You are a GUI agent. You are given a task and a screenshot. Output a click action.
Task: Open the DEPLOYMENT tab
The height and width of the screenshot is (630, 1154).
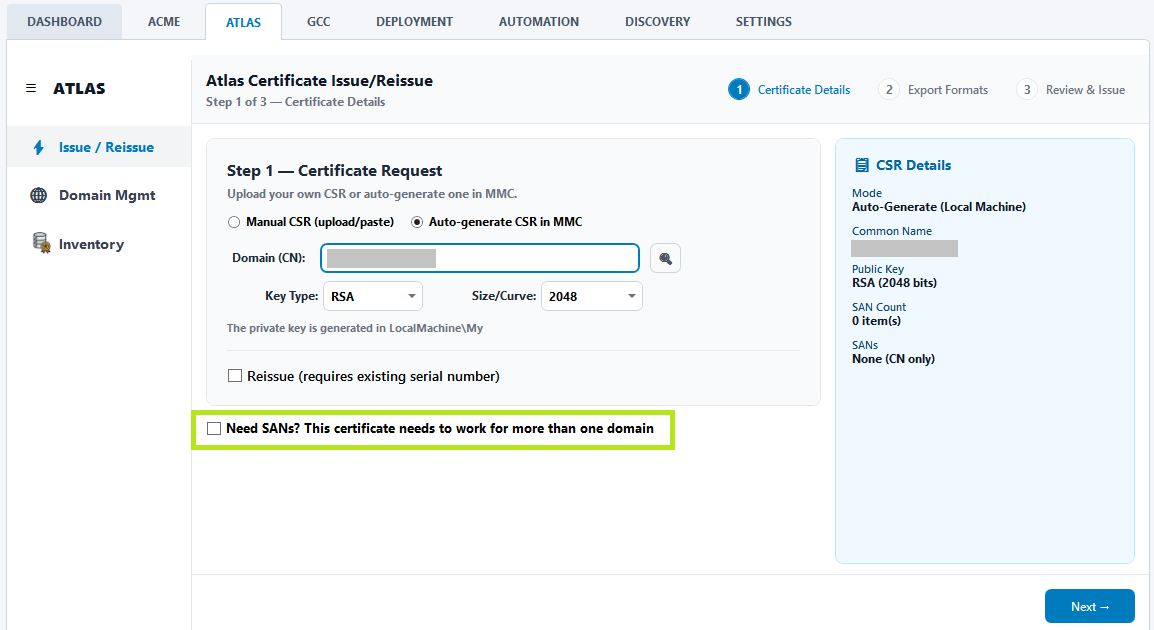414,21
